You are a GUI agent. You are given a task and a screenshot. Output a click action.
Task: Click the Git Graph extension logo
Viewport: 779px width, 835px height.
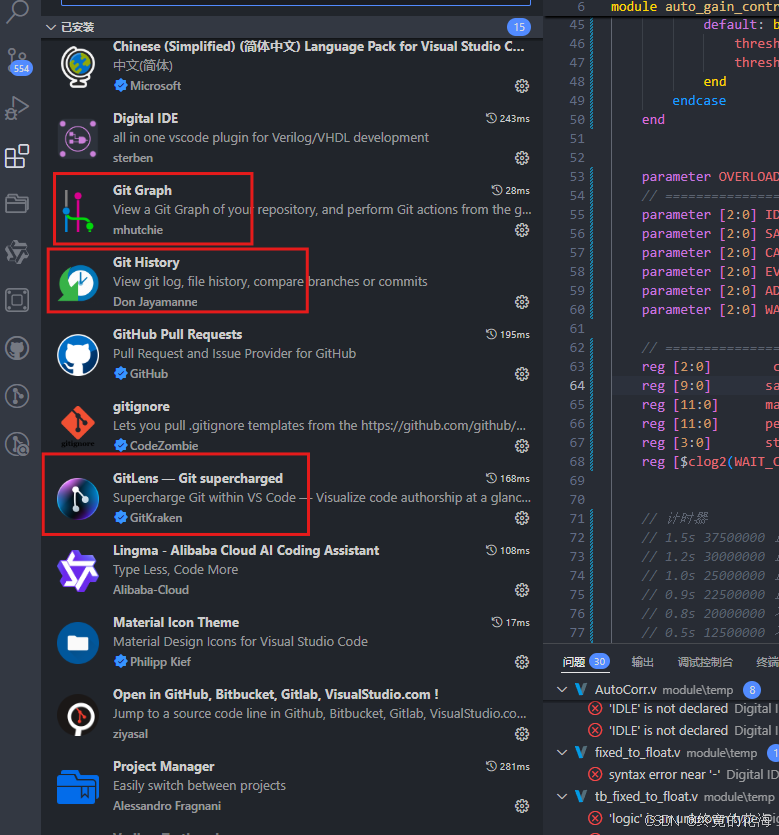(78, 211)
